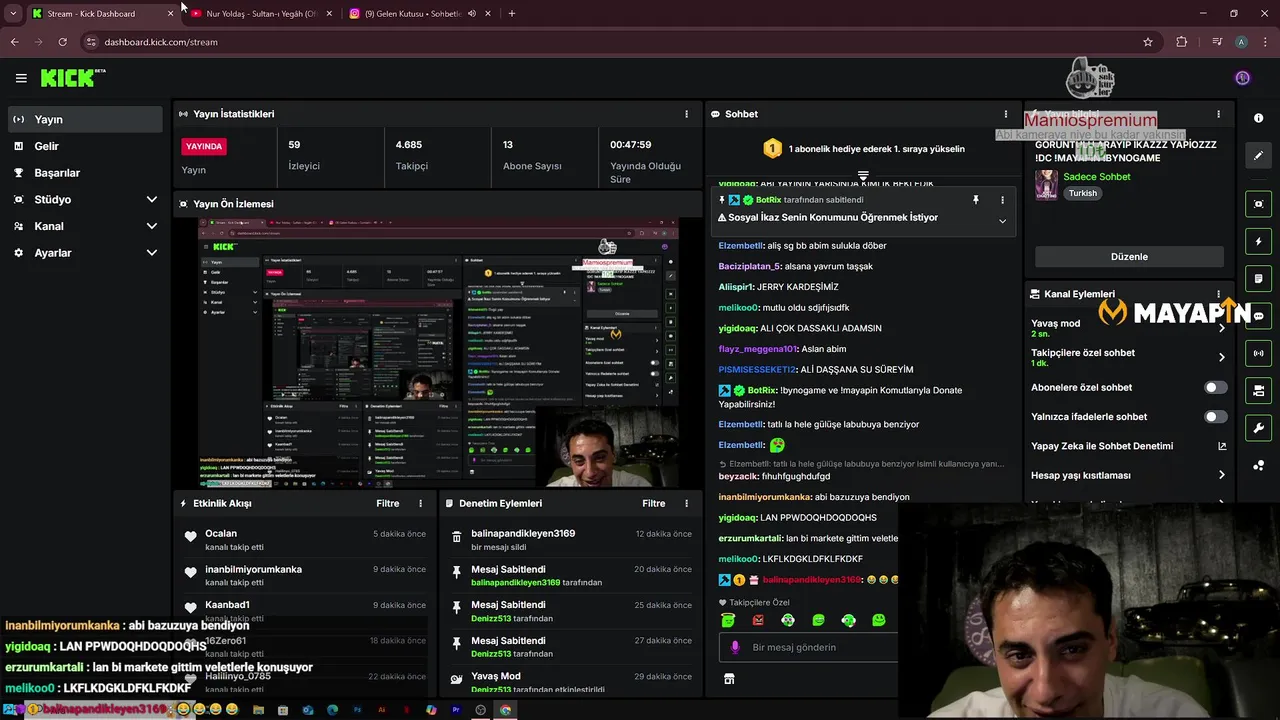Click the Turkish language tag
Image resolution: width=1280 pixels, height=720 pixels.
[x=1083, y=193]
